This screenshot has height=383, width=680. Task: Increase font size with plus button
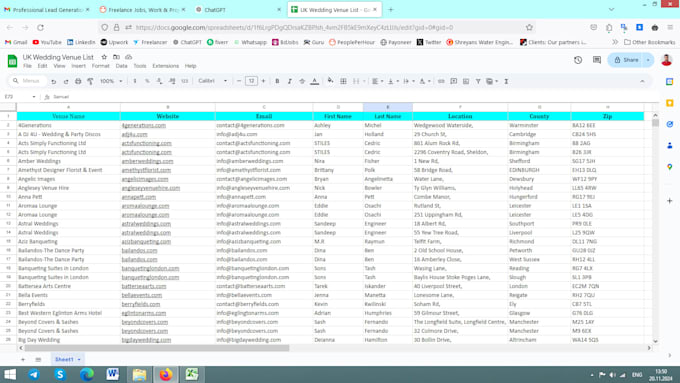(x=263, y=81)
